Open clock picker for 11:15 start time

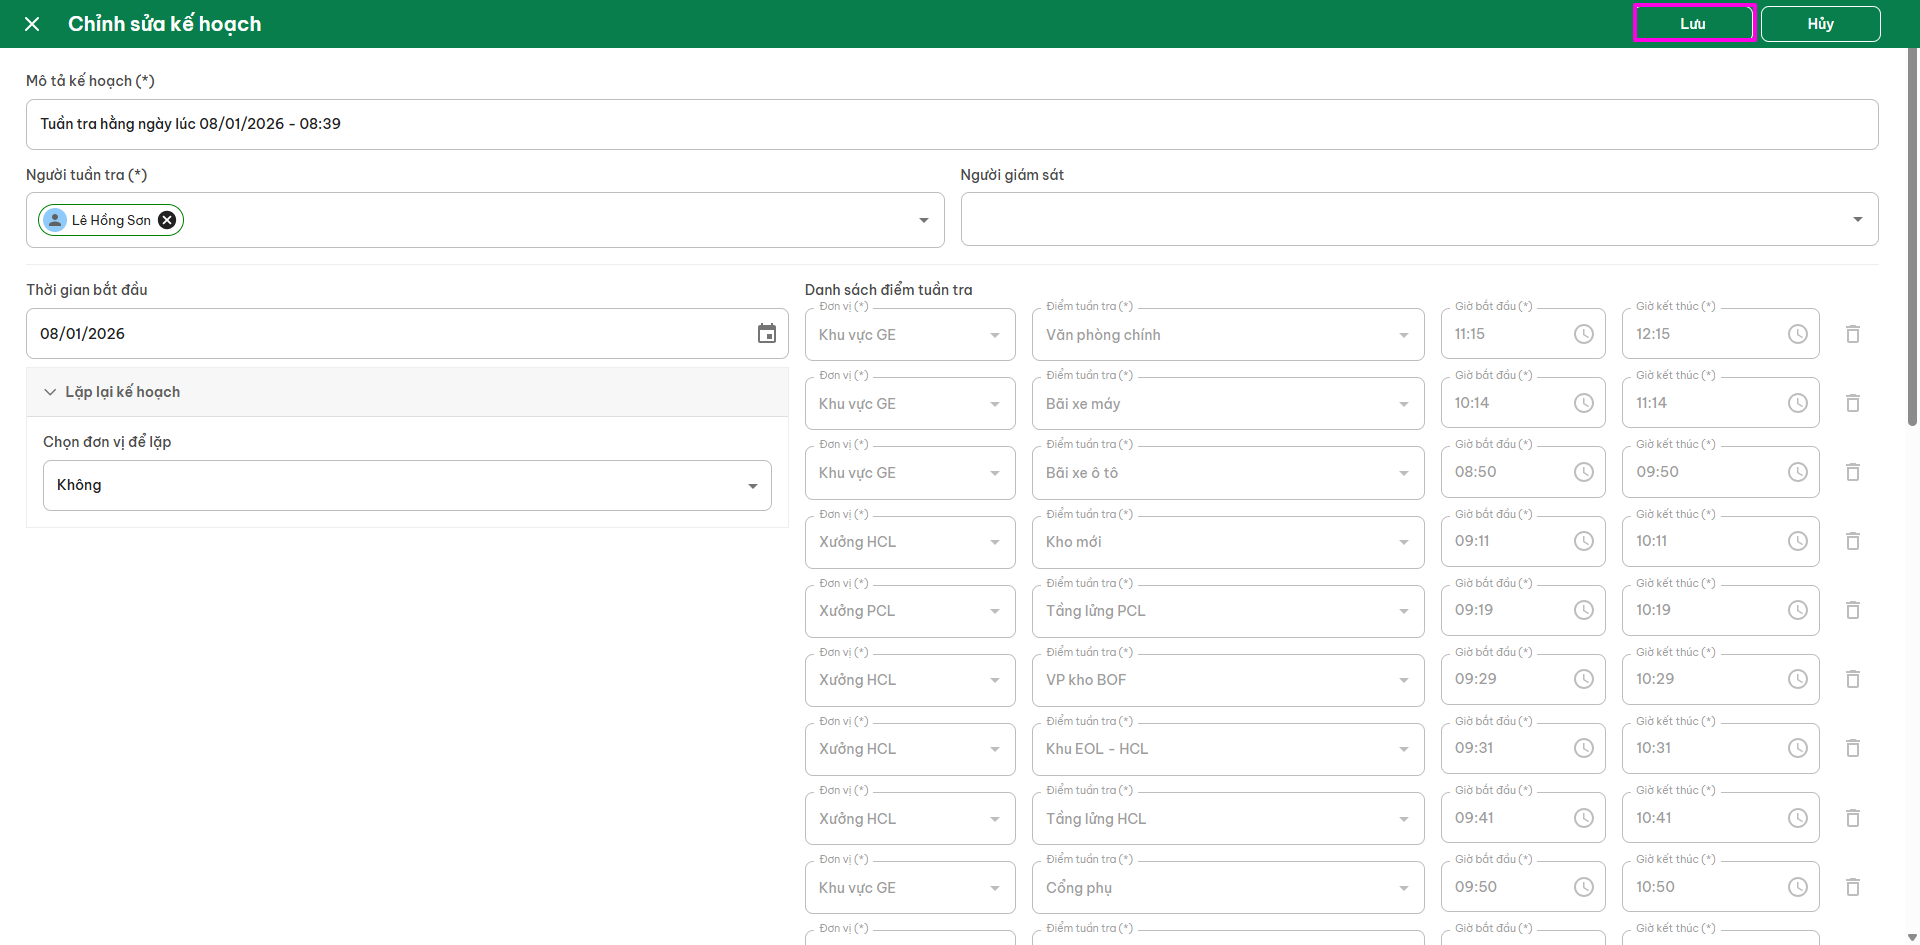[1583, 334]
